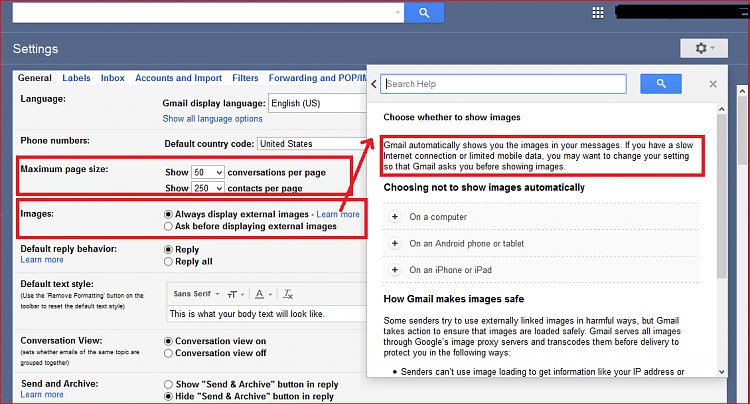Open Default country code dropdown

click(x=312, y=143)
